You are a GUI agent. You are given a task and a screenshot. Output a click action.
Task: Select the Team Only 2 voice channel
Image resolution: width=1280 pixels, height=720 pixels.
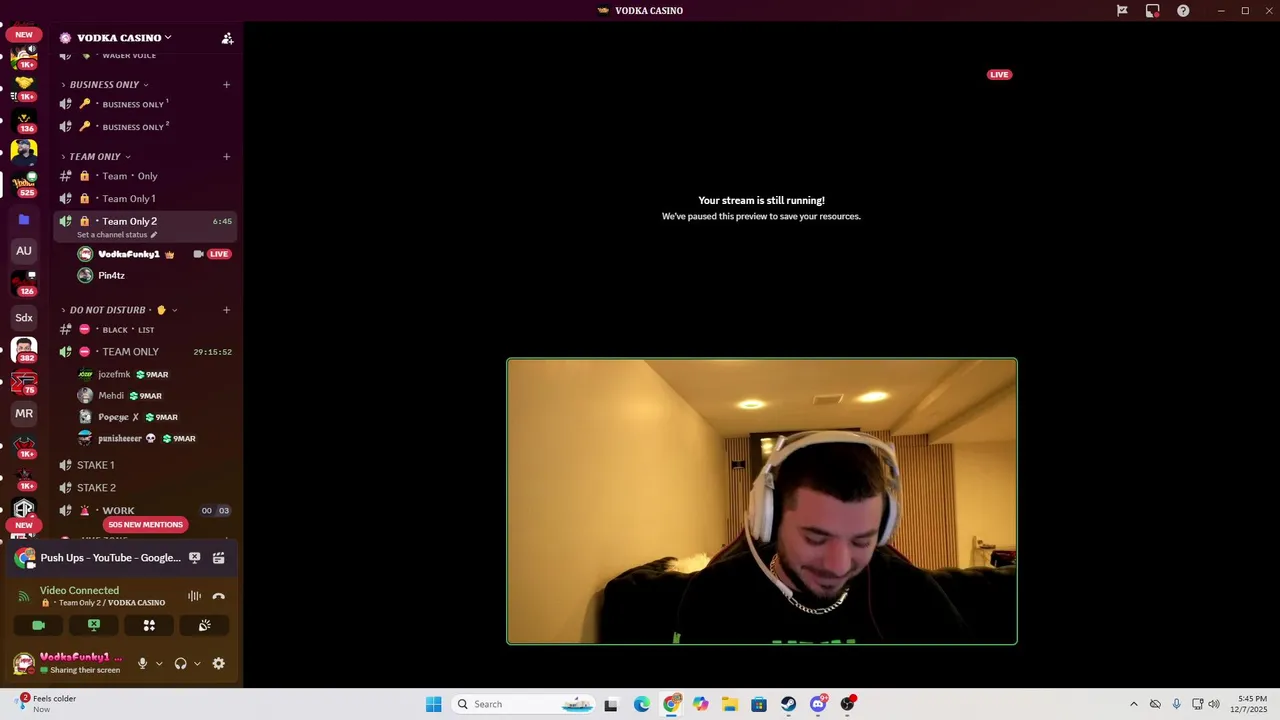pos(145,221)
